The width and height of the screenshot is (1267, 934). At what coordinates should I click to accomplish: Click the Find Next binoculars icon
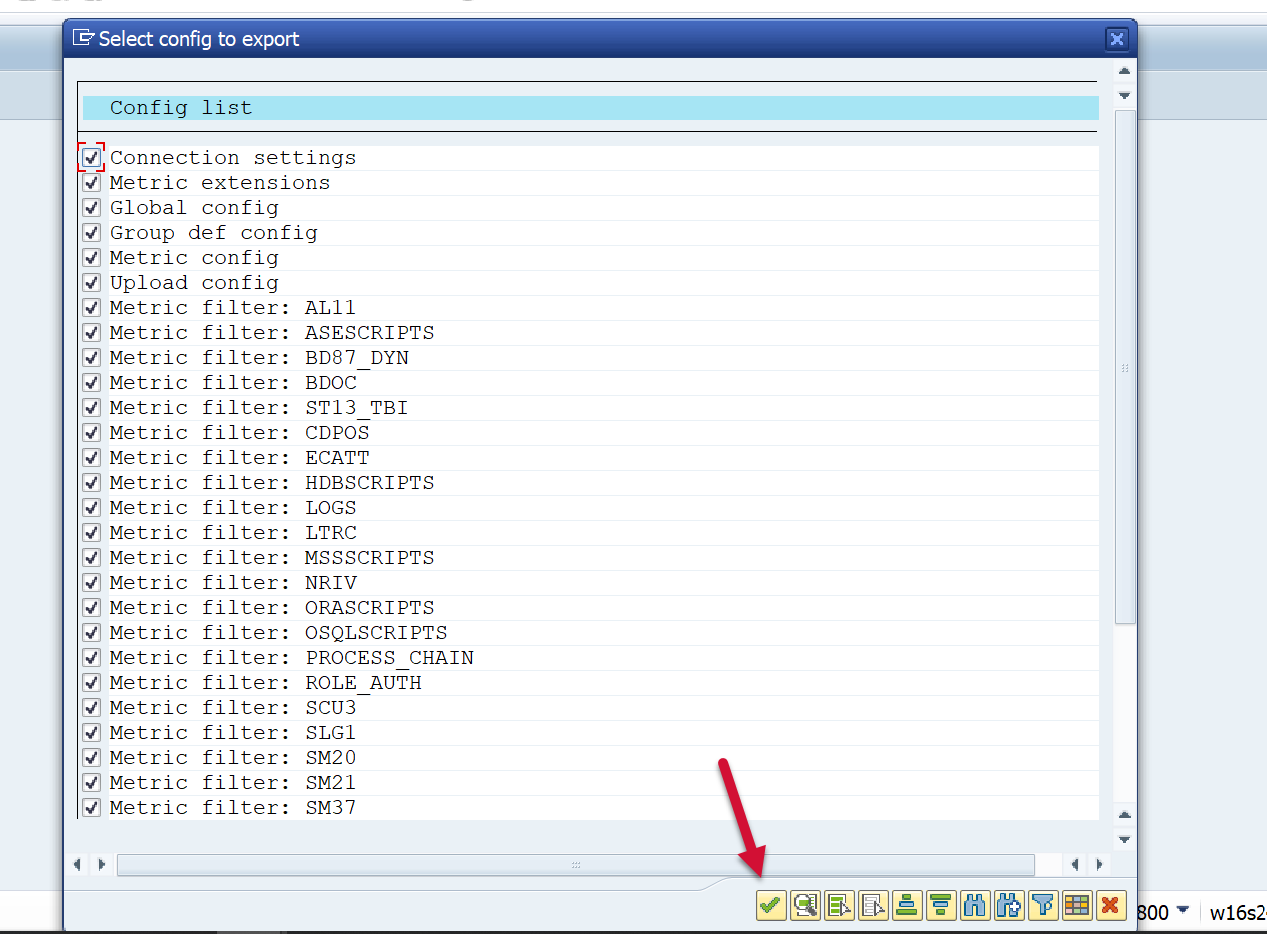pyautogui.click(x=1009, y=905)
